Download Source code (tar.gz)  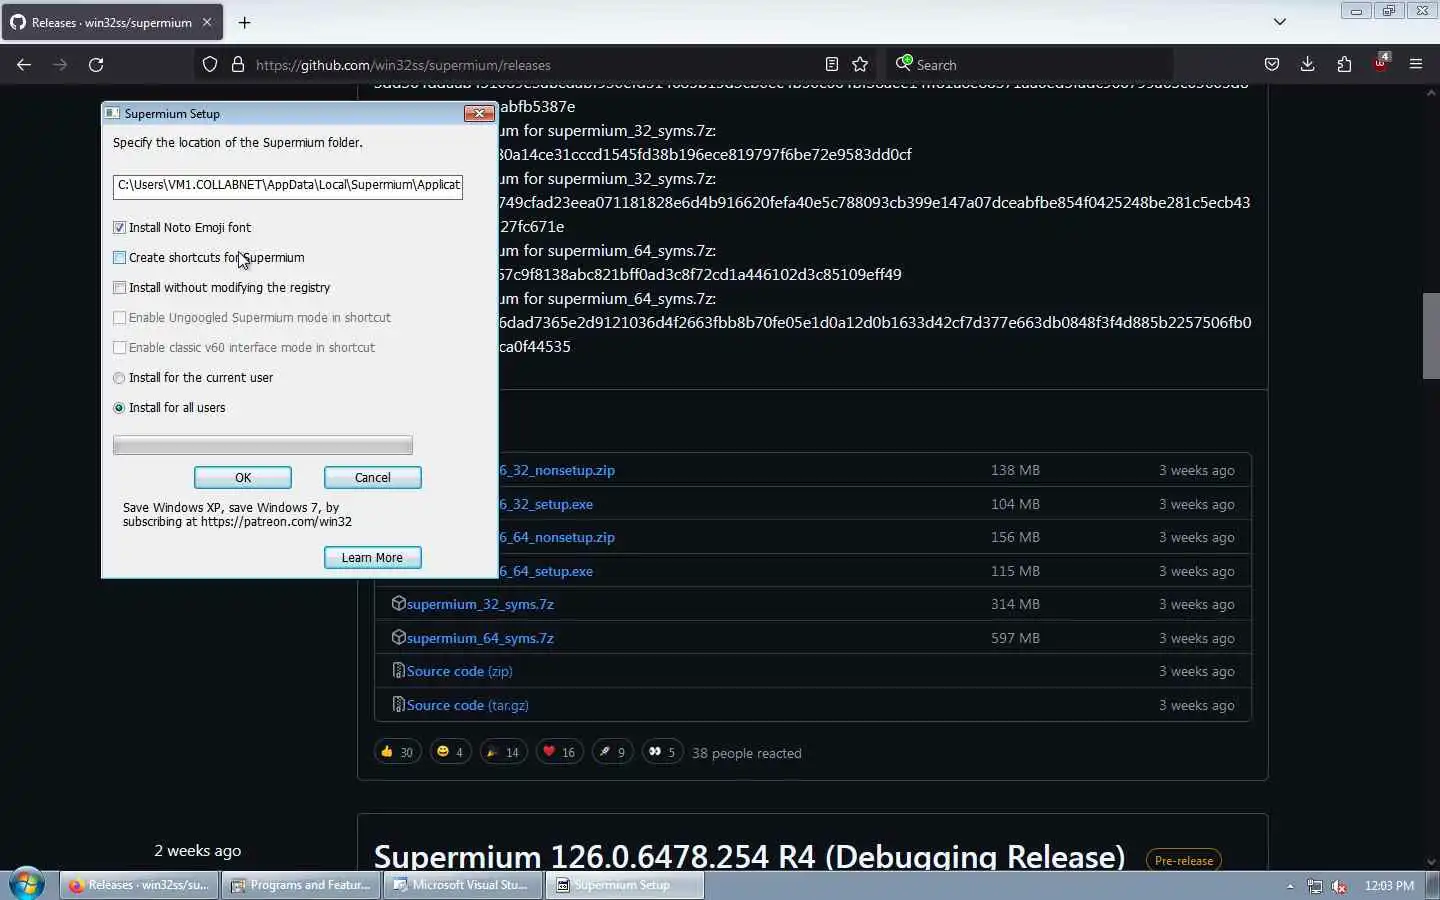coord(468,705)
